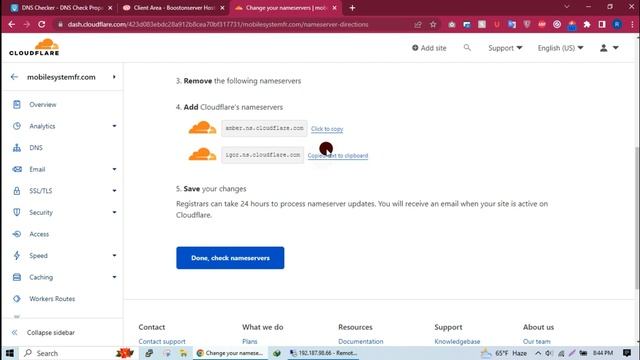Open the Contact support footer link
Screen dimensions: 640x360
tap(162, 341)
